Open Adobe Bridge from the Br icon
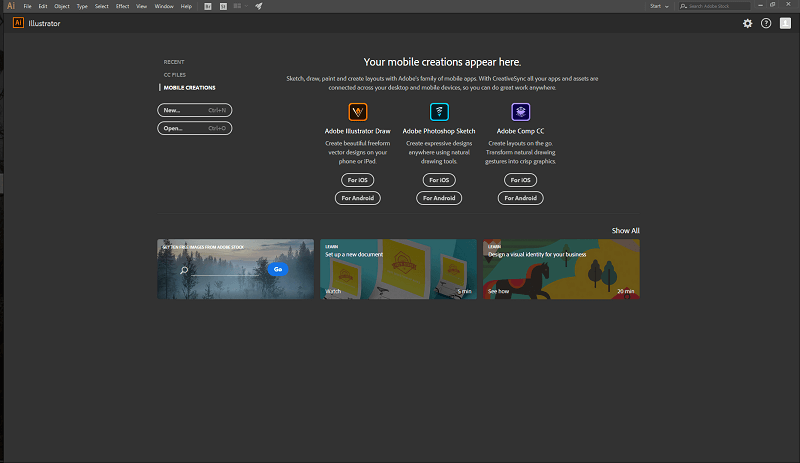Viewport: 800px width, 463px height. [x=208, y=6]
